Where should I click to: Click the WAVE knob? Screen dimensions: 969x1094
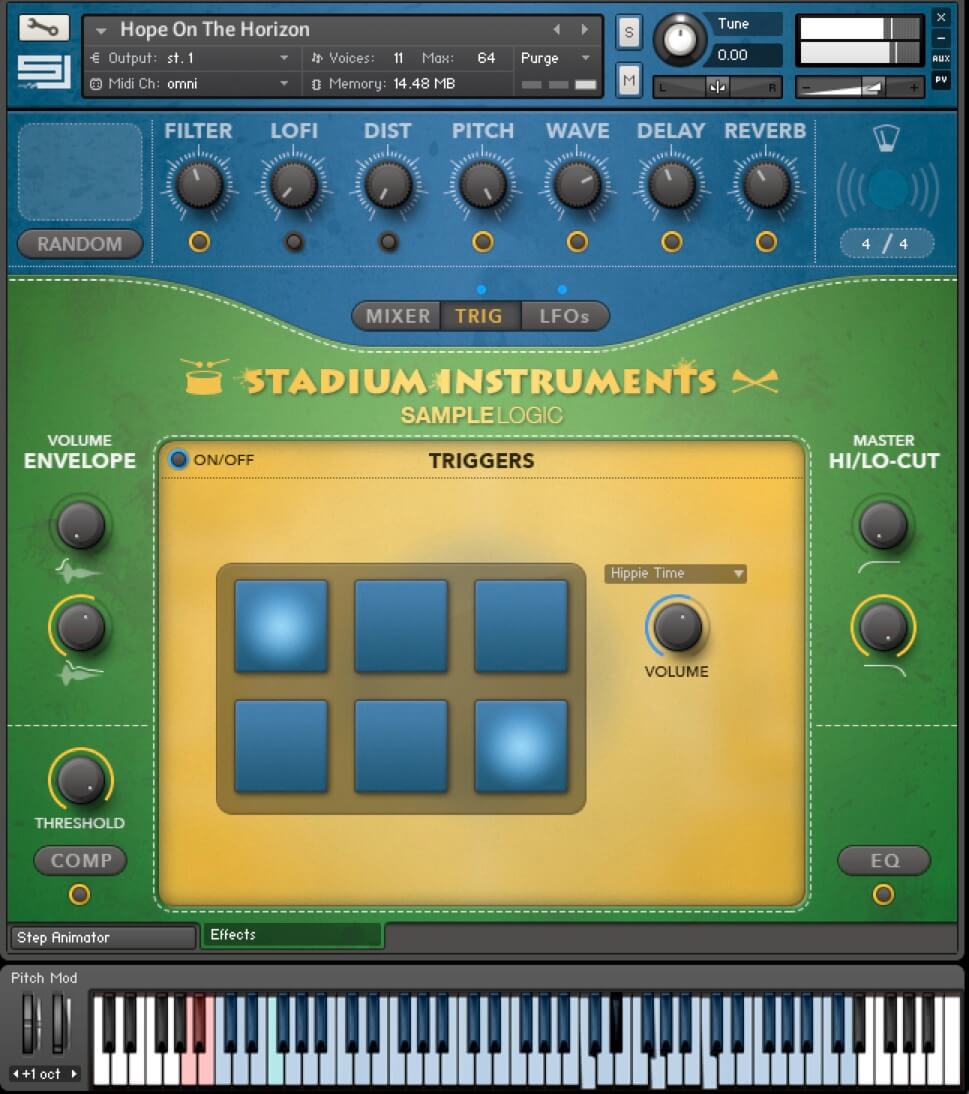point(577,185)
